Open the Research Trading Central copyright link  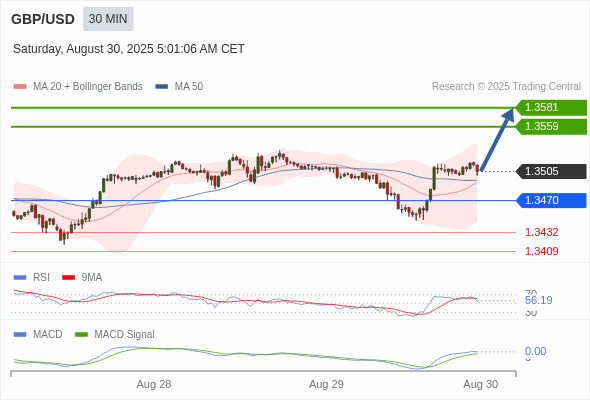506,87
